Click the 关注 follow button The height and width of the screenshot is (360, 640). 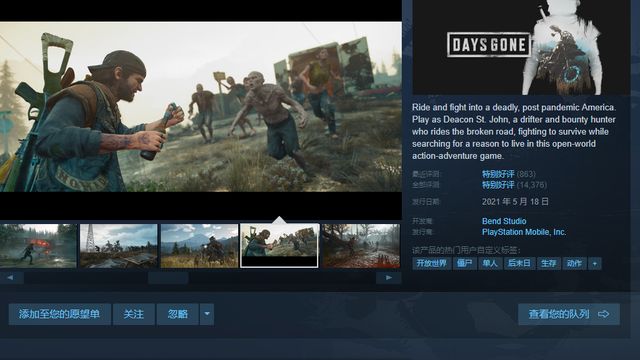[x=133, y=314]
